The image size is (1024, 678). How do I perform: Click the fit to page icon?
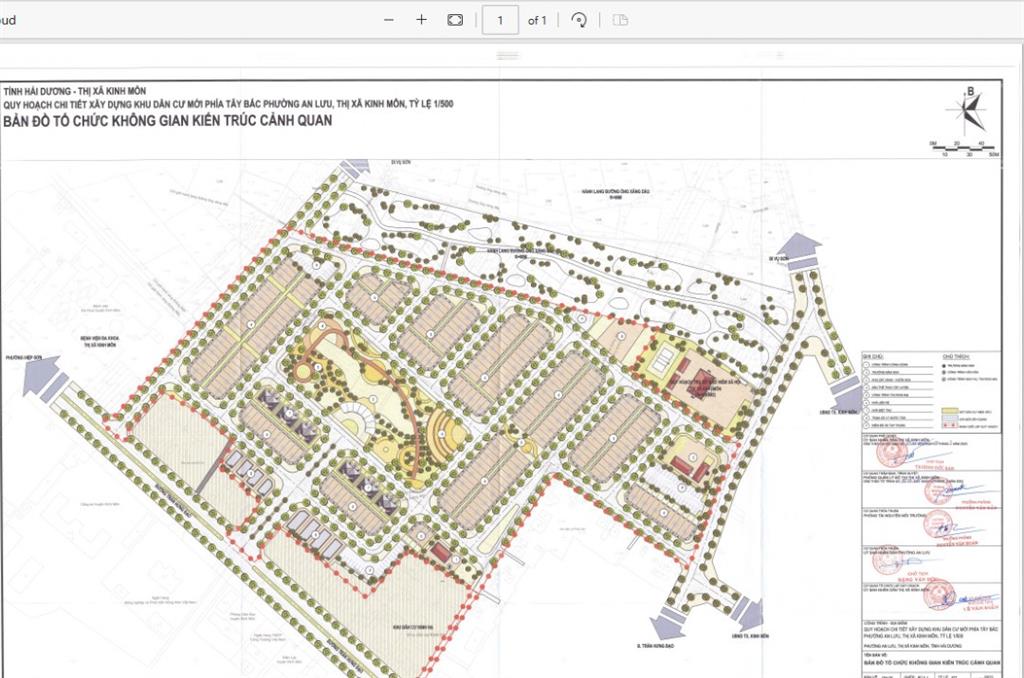click(x=455, y=20)
